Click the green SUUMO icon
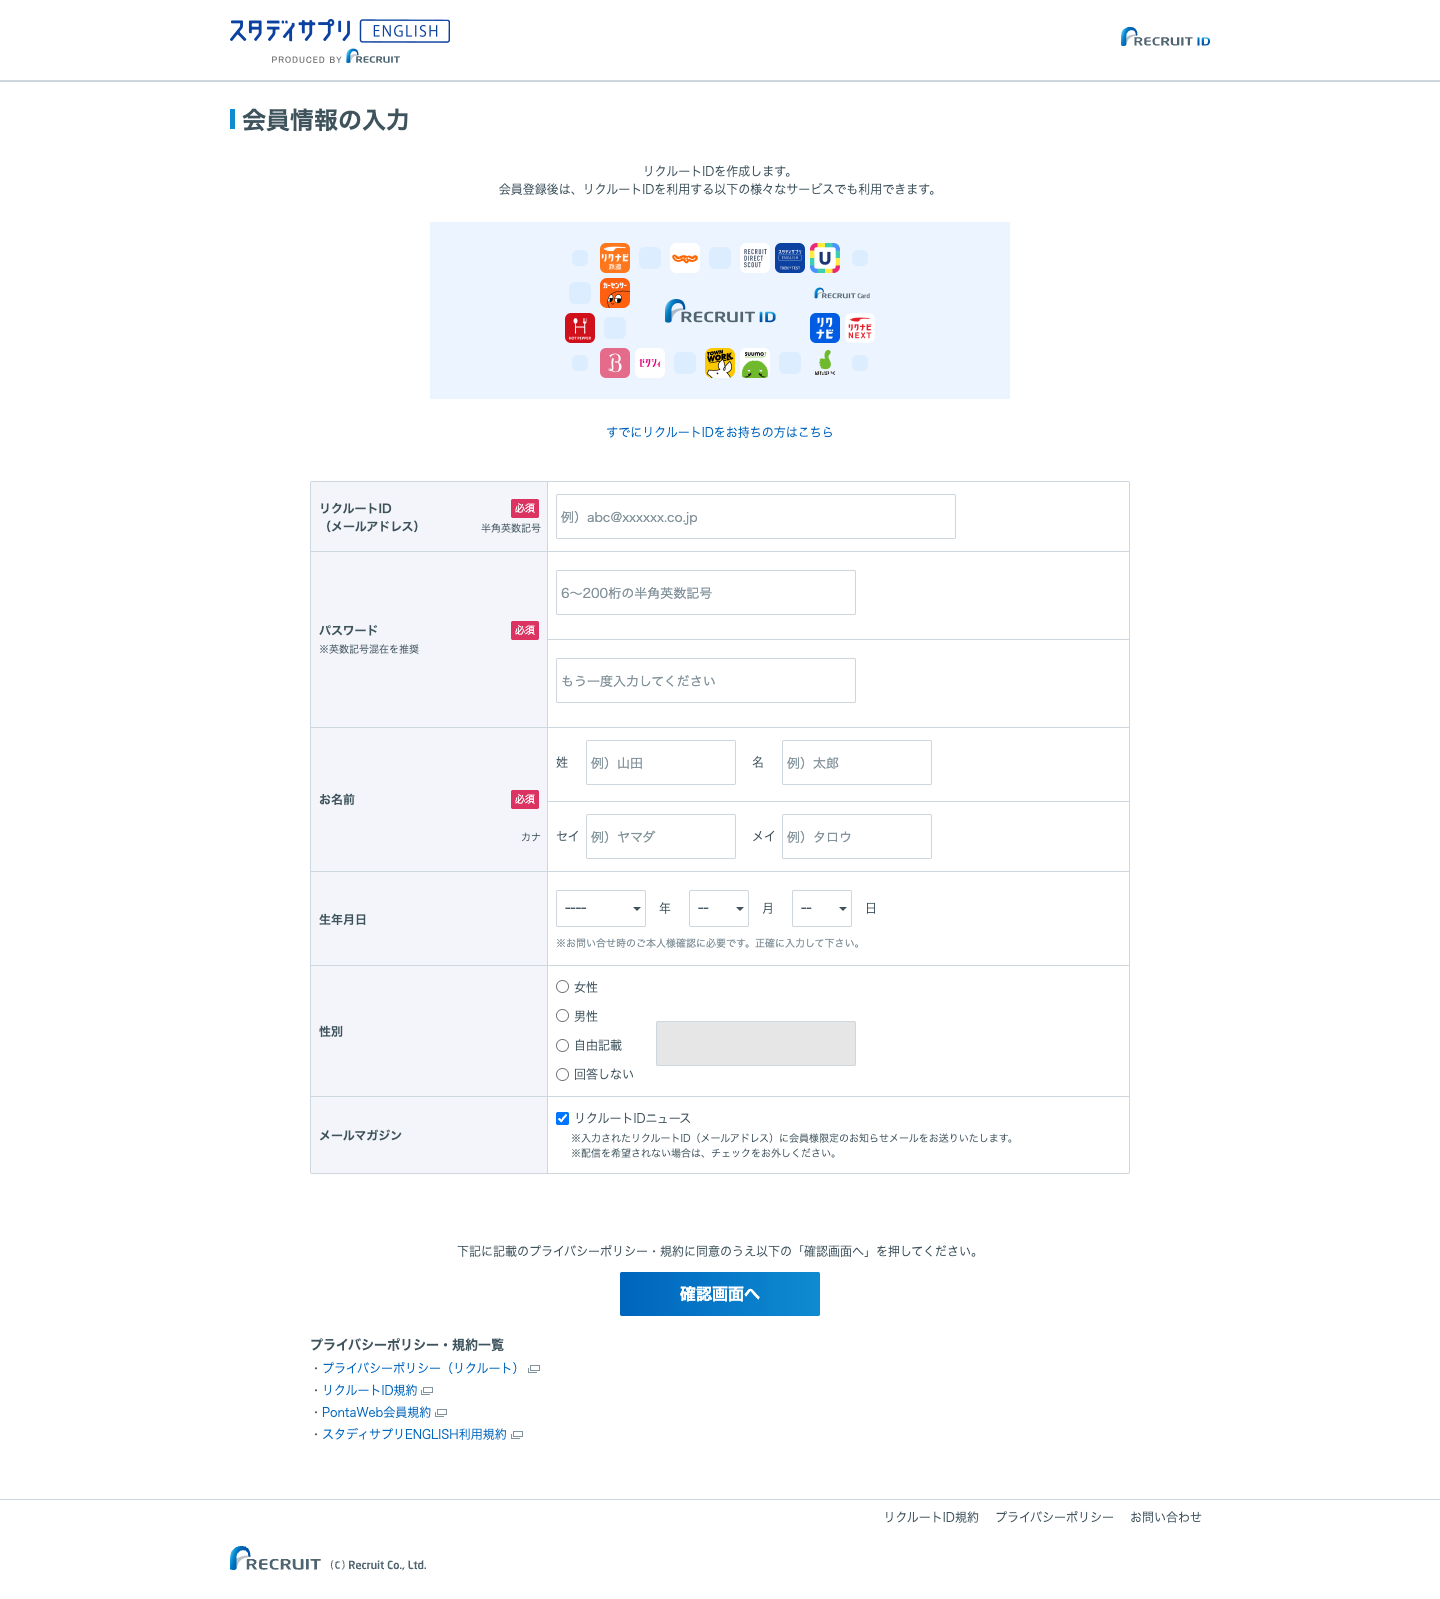1440x1599 pixels. point(755,363)
